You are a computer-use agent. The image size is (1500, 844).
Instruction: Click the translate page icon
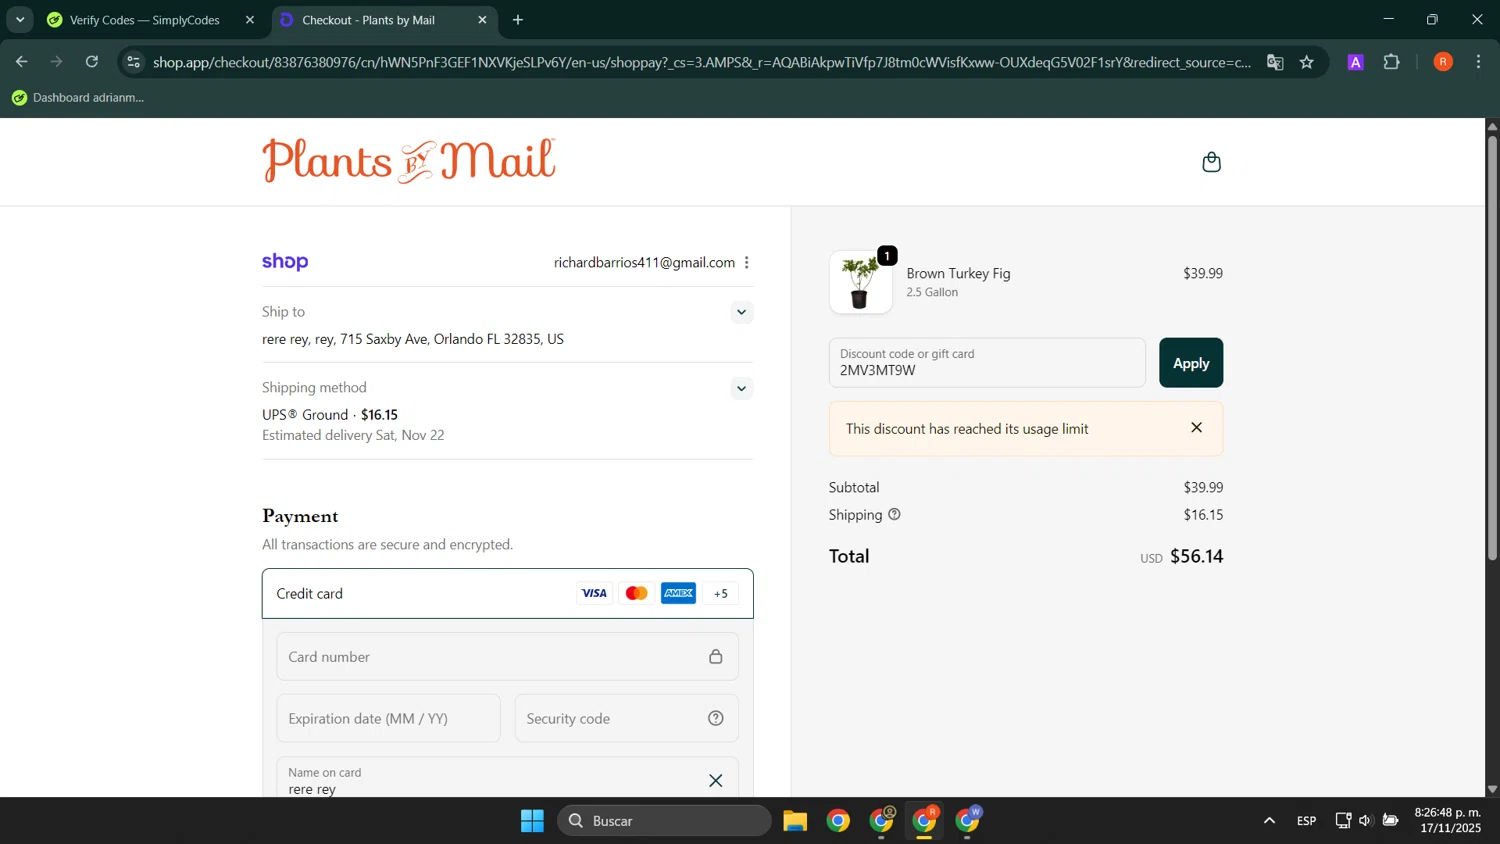(x=1275, y=62)
